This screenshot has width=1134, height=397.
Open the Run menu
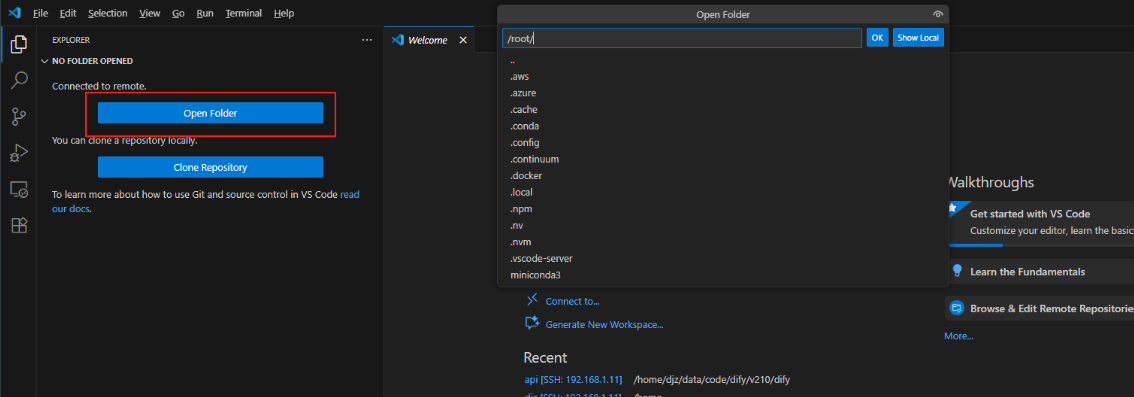pyautogui.click(x=205, y=13)
